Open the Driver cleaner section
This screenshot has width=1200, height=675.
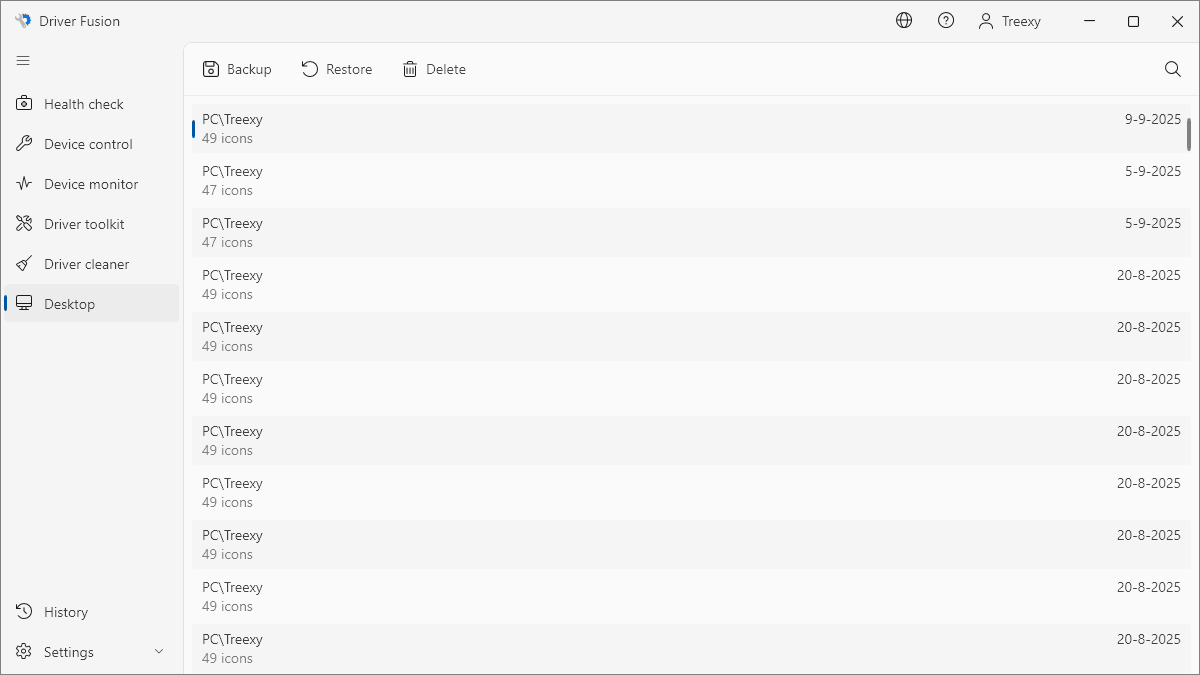tap(86, 264)
